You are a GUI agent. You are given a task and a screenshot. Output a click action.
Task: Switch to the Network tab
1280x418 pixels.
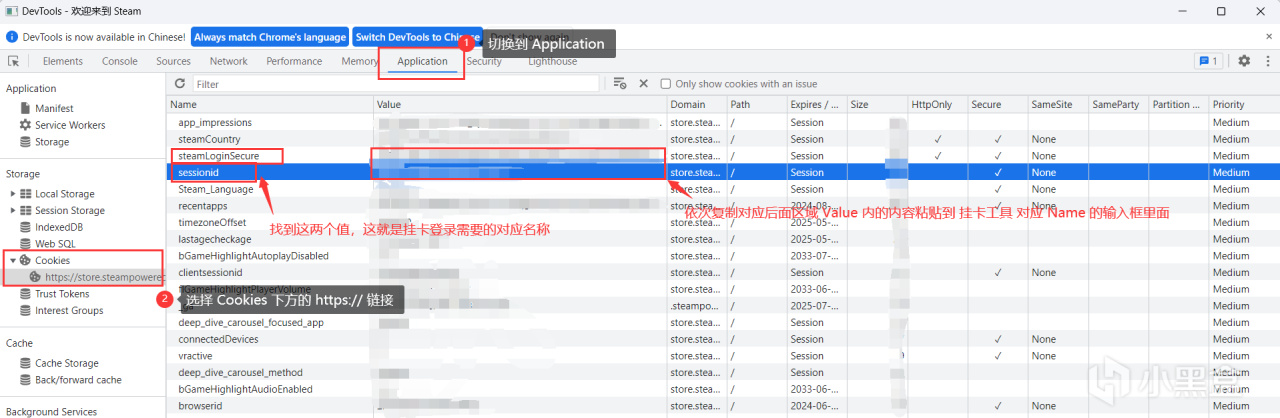click(228, 61)
